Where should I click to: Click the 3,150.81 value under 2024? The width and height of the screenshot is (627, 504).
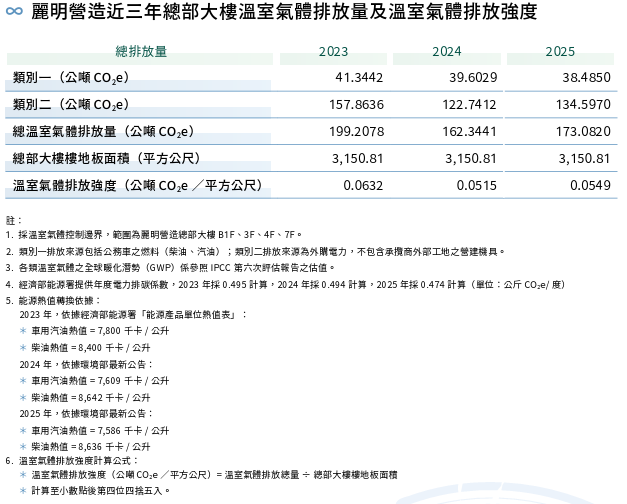coord(471,159)
